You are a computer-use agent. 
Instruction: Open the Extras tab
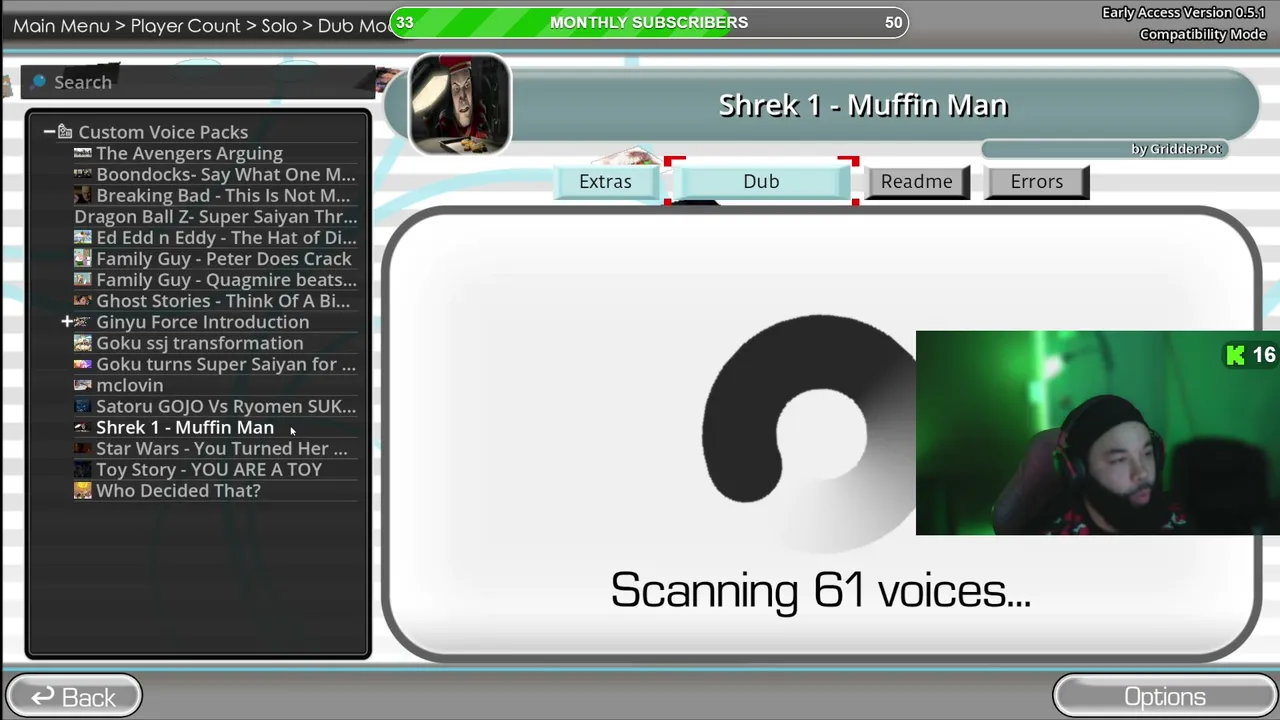coord(605,181)
